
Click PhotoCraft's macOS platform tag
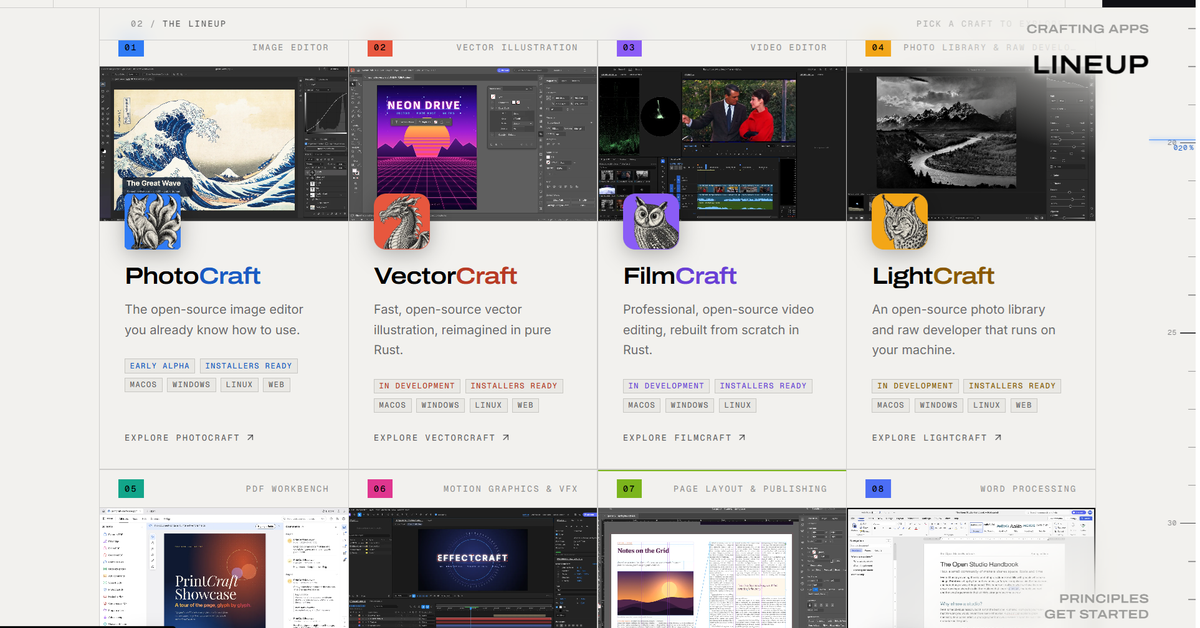tap(143, 385)
